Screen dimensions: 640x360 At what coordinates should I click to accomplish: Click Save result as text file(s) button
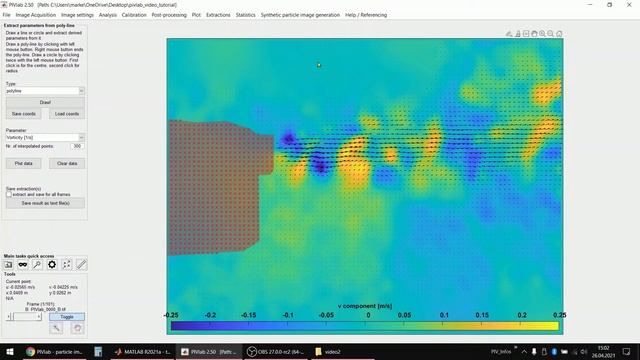pyautogui.click(x=45, y=203)
